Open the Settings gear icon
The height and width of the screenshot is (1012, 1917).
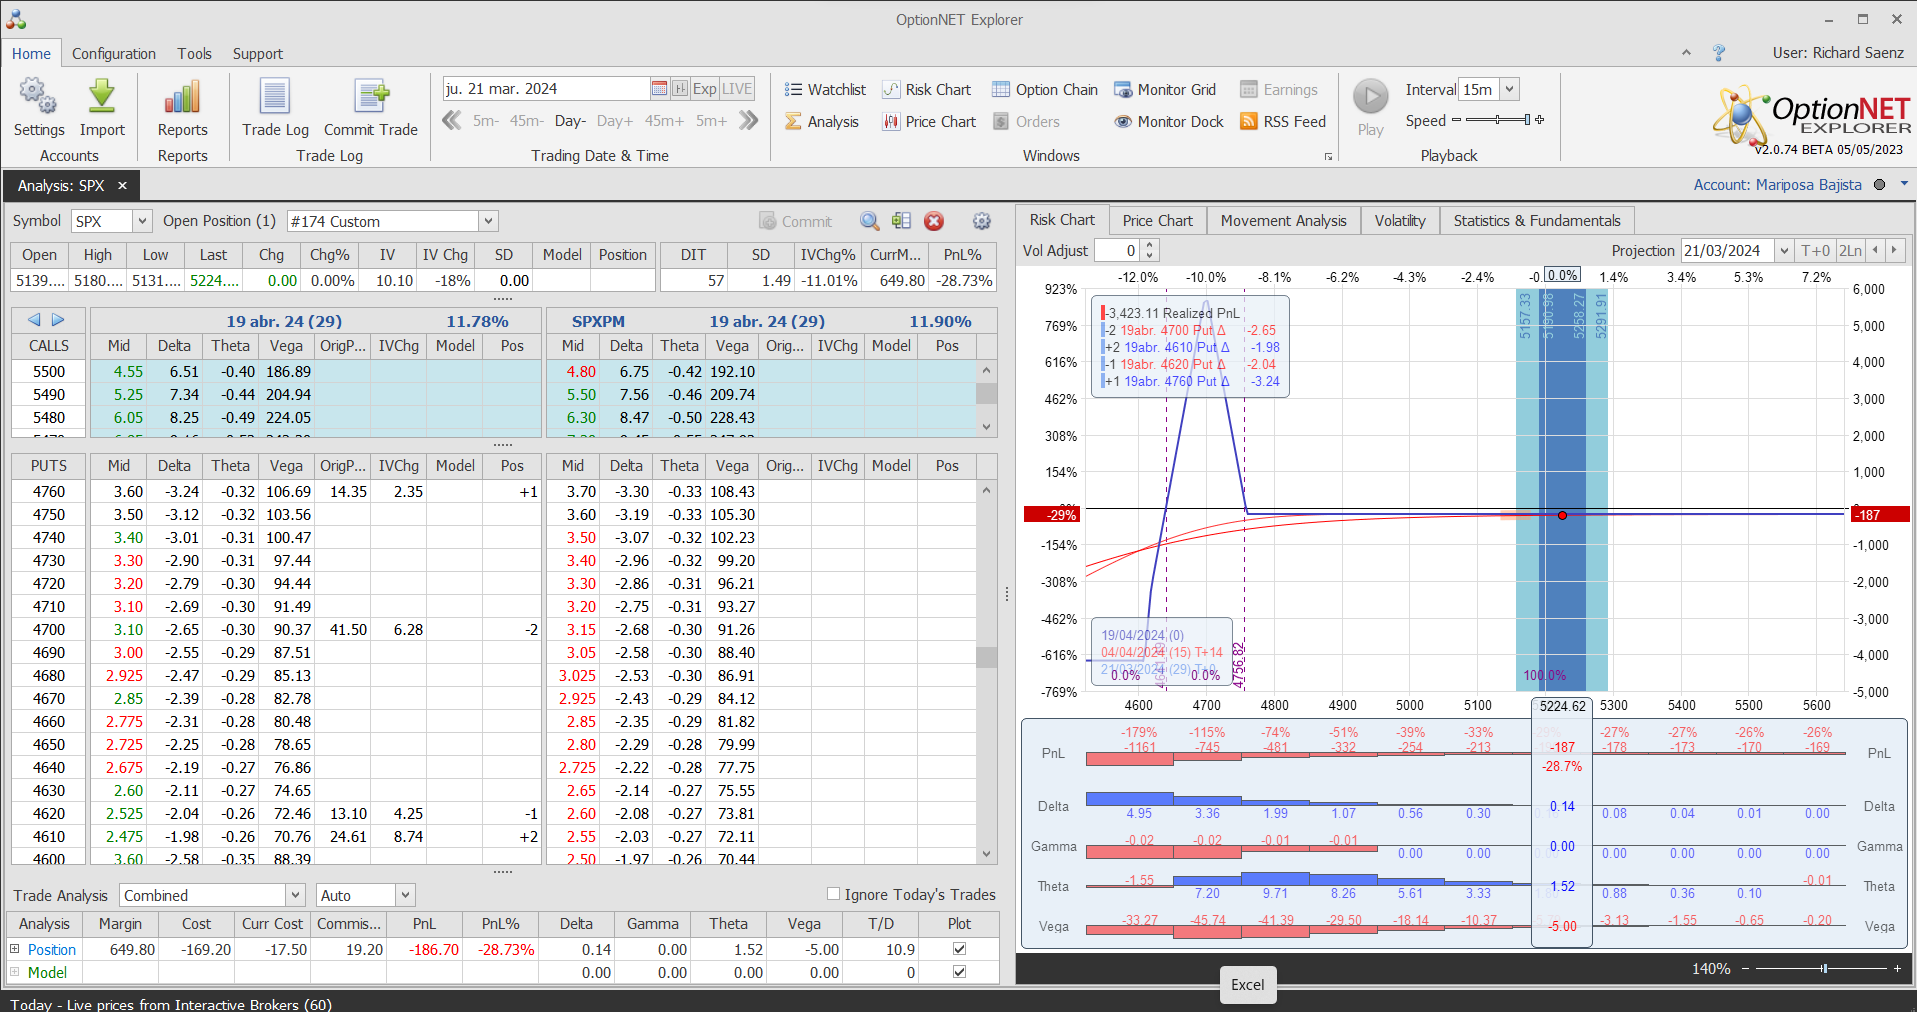38,98
